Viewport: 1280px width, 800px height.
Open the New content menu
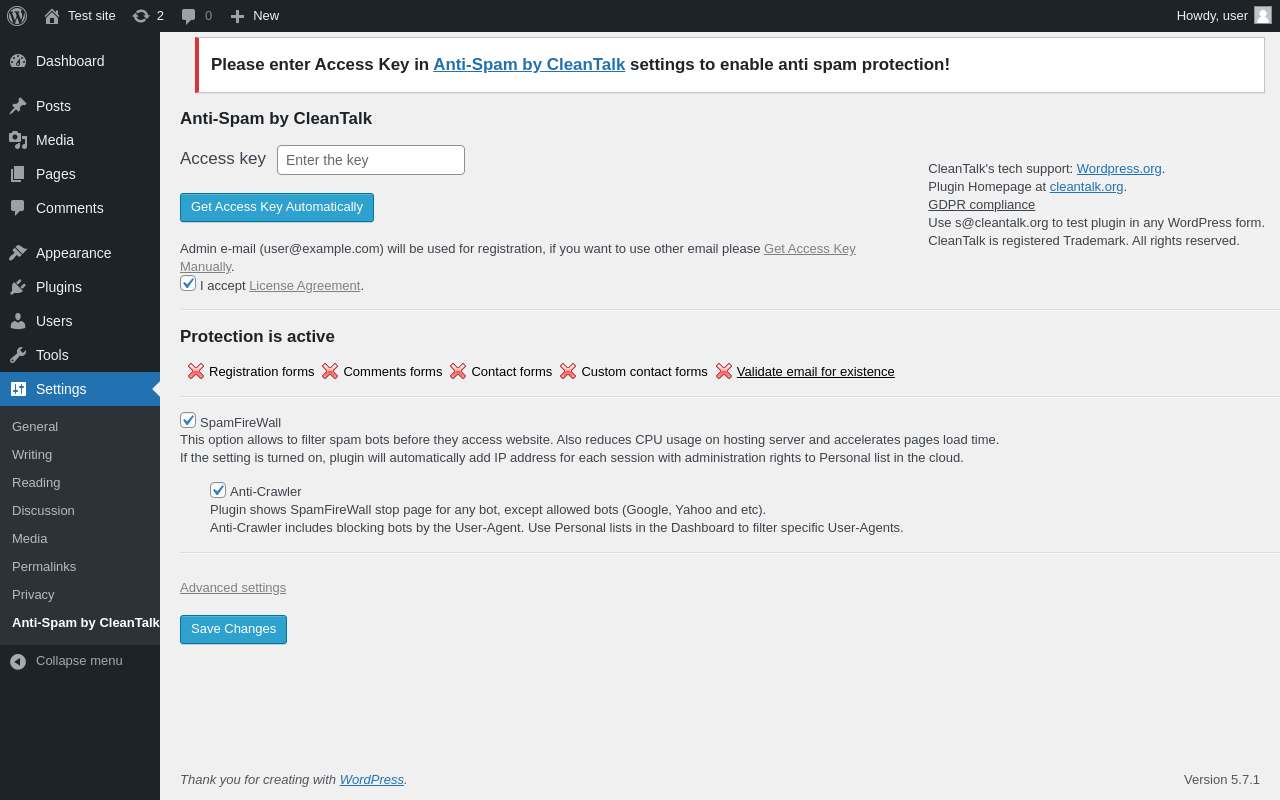pyautogui.click(x=254, y=16)
